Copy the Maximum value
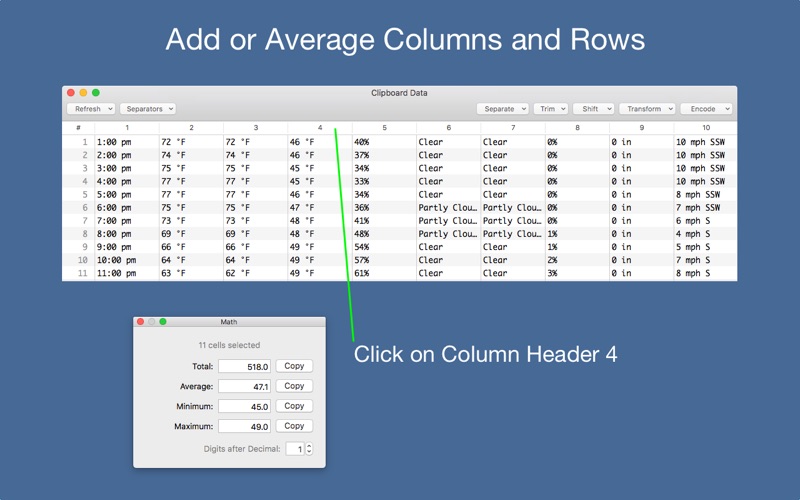800x500 pixels. [x=294, y=426]
